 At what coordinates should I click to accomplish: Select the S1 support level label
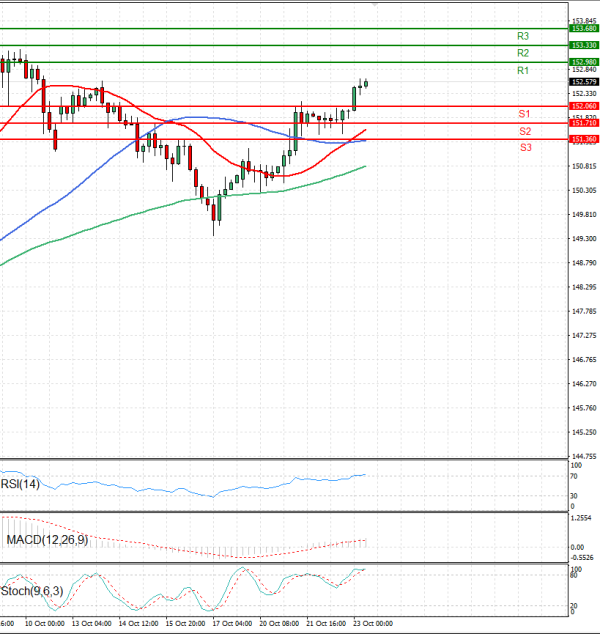(524, 114)
